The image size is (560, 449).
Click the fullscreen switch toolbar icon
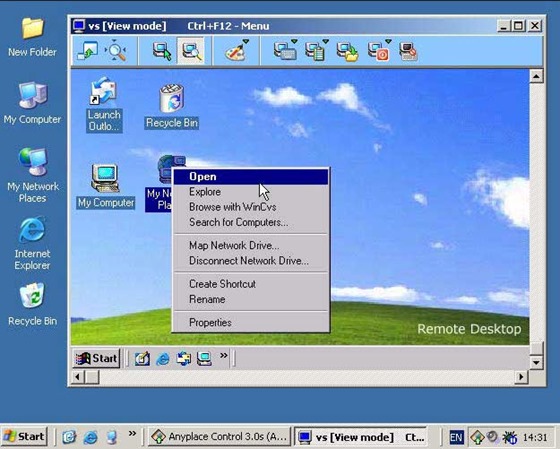pos(88,51)
